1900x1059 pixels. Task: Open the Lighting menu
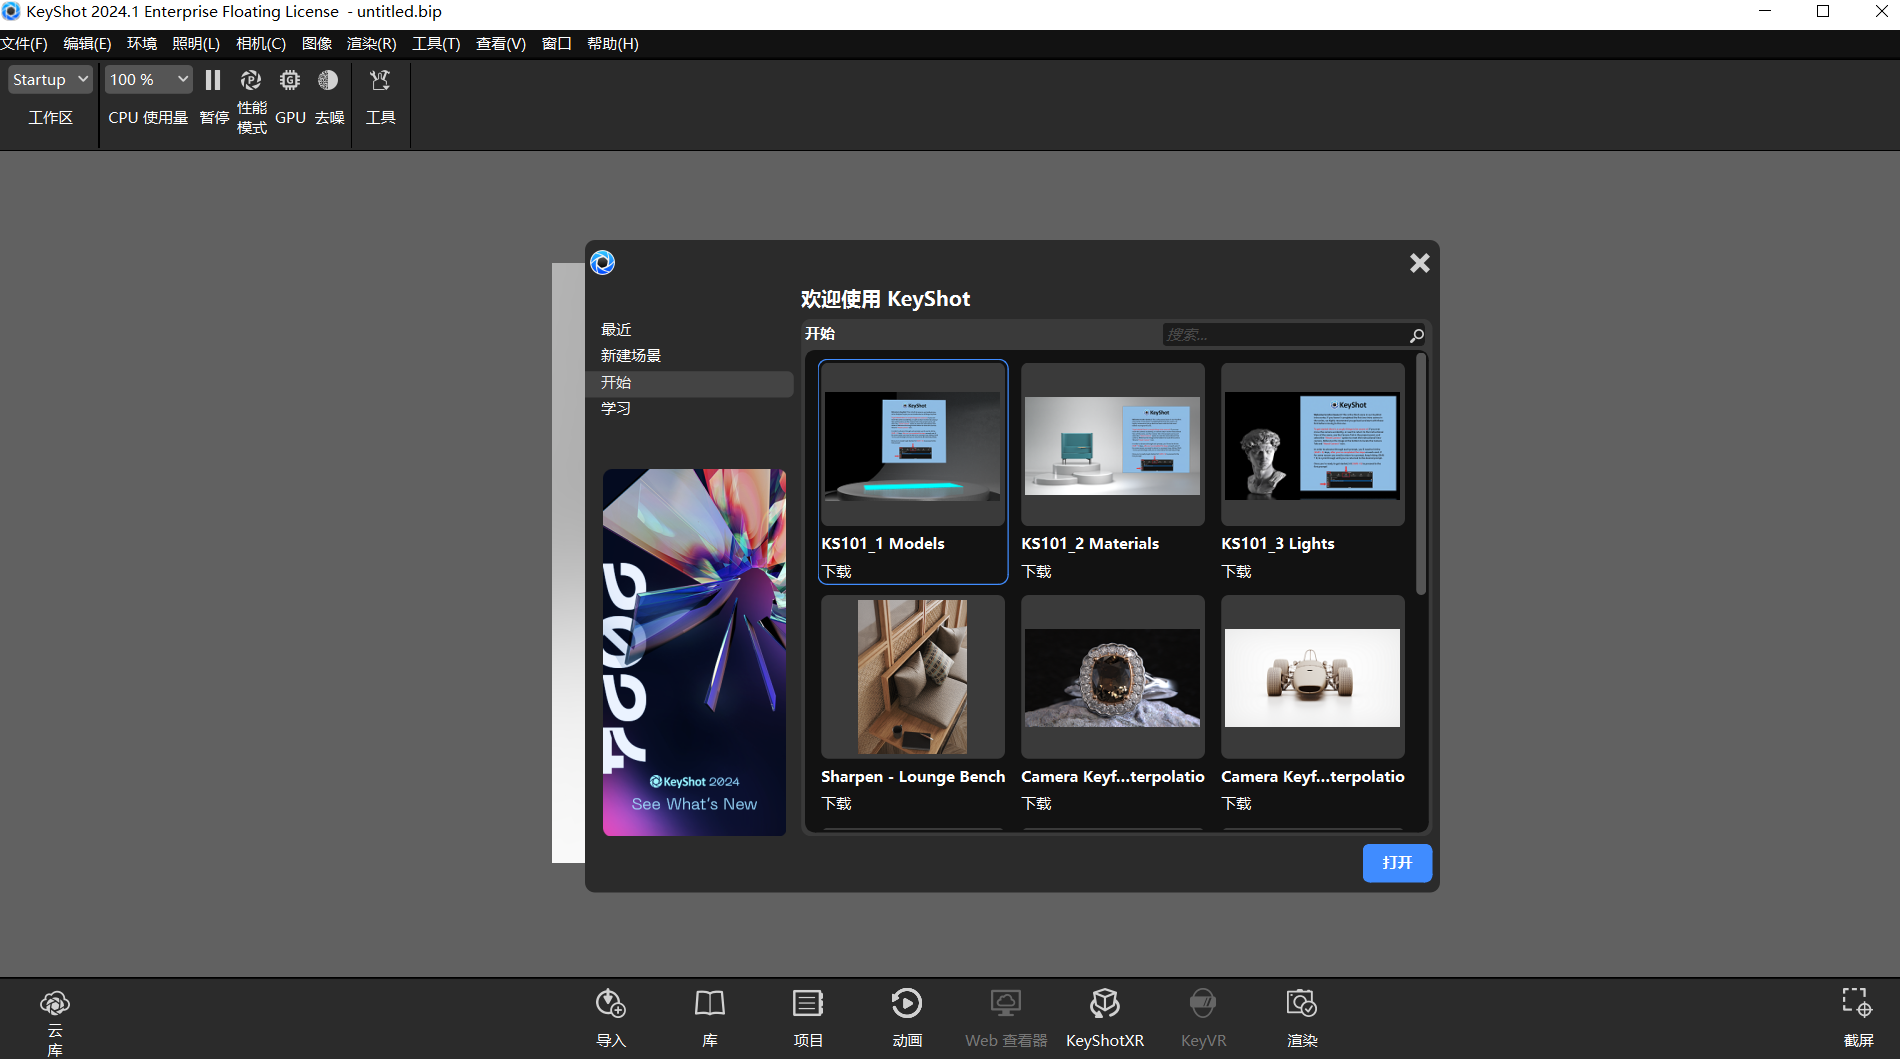196,44
